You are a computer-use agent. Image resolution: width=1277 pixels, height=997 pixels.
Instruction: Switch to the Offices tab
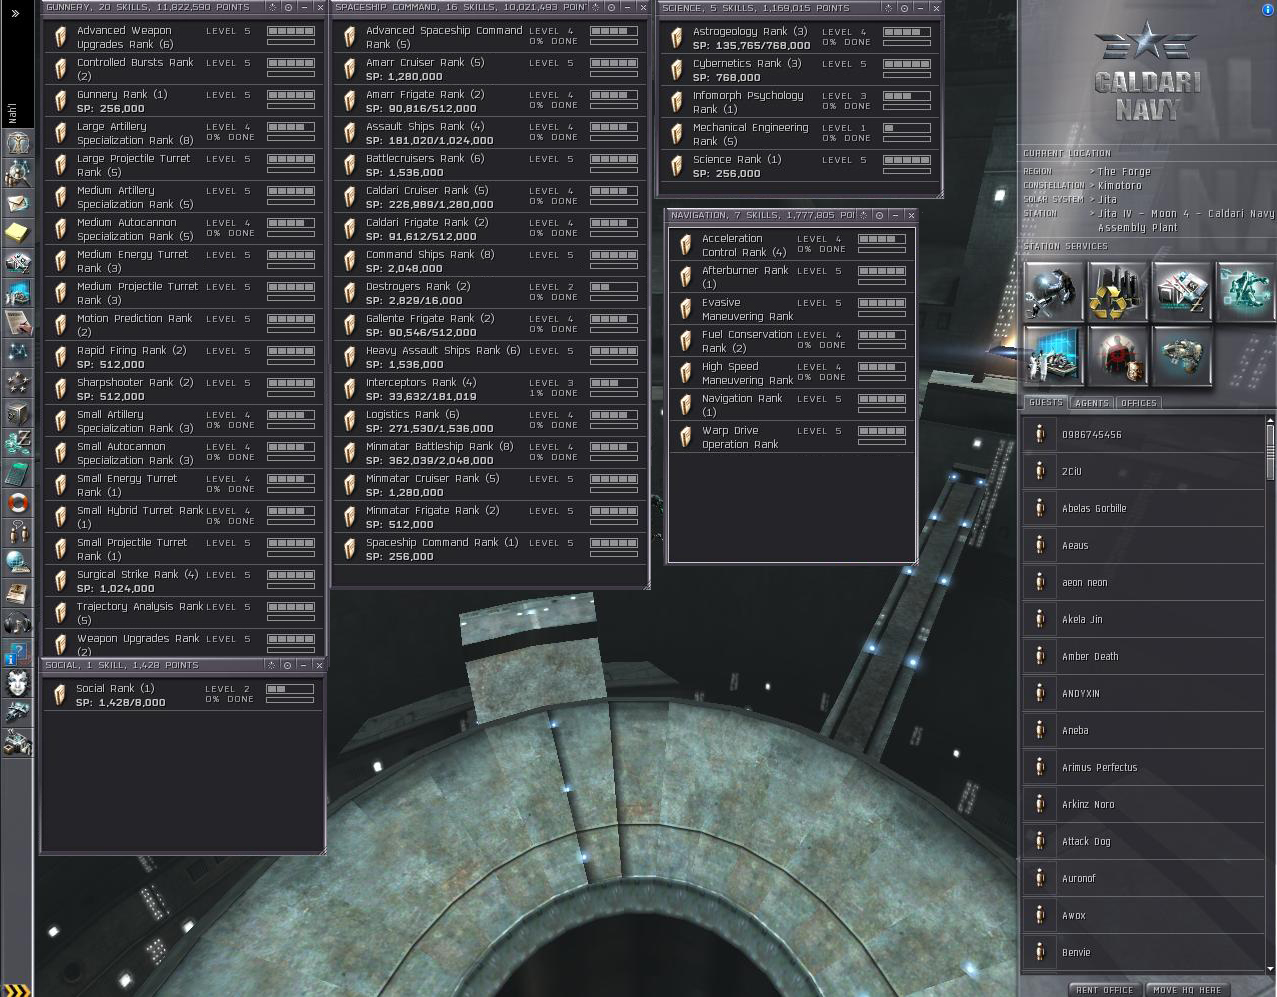1138,403
